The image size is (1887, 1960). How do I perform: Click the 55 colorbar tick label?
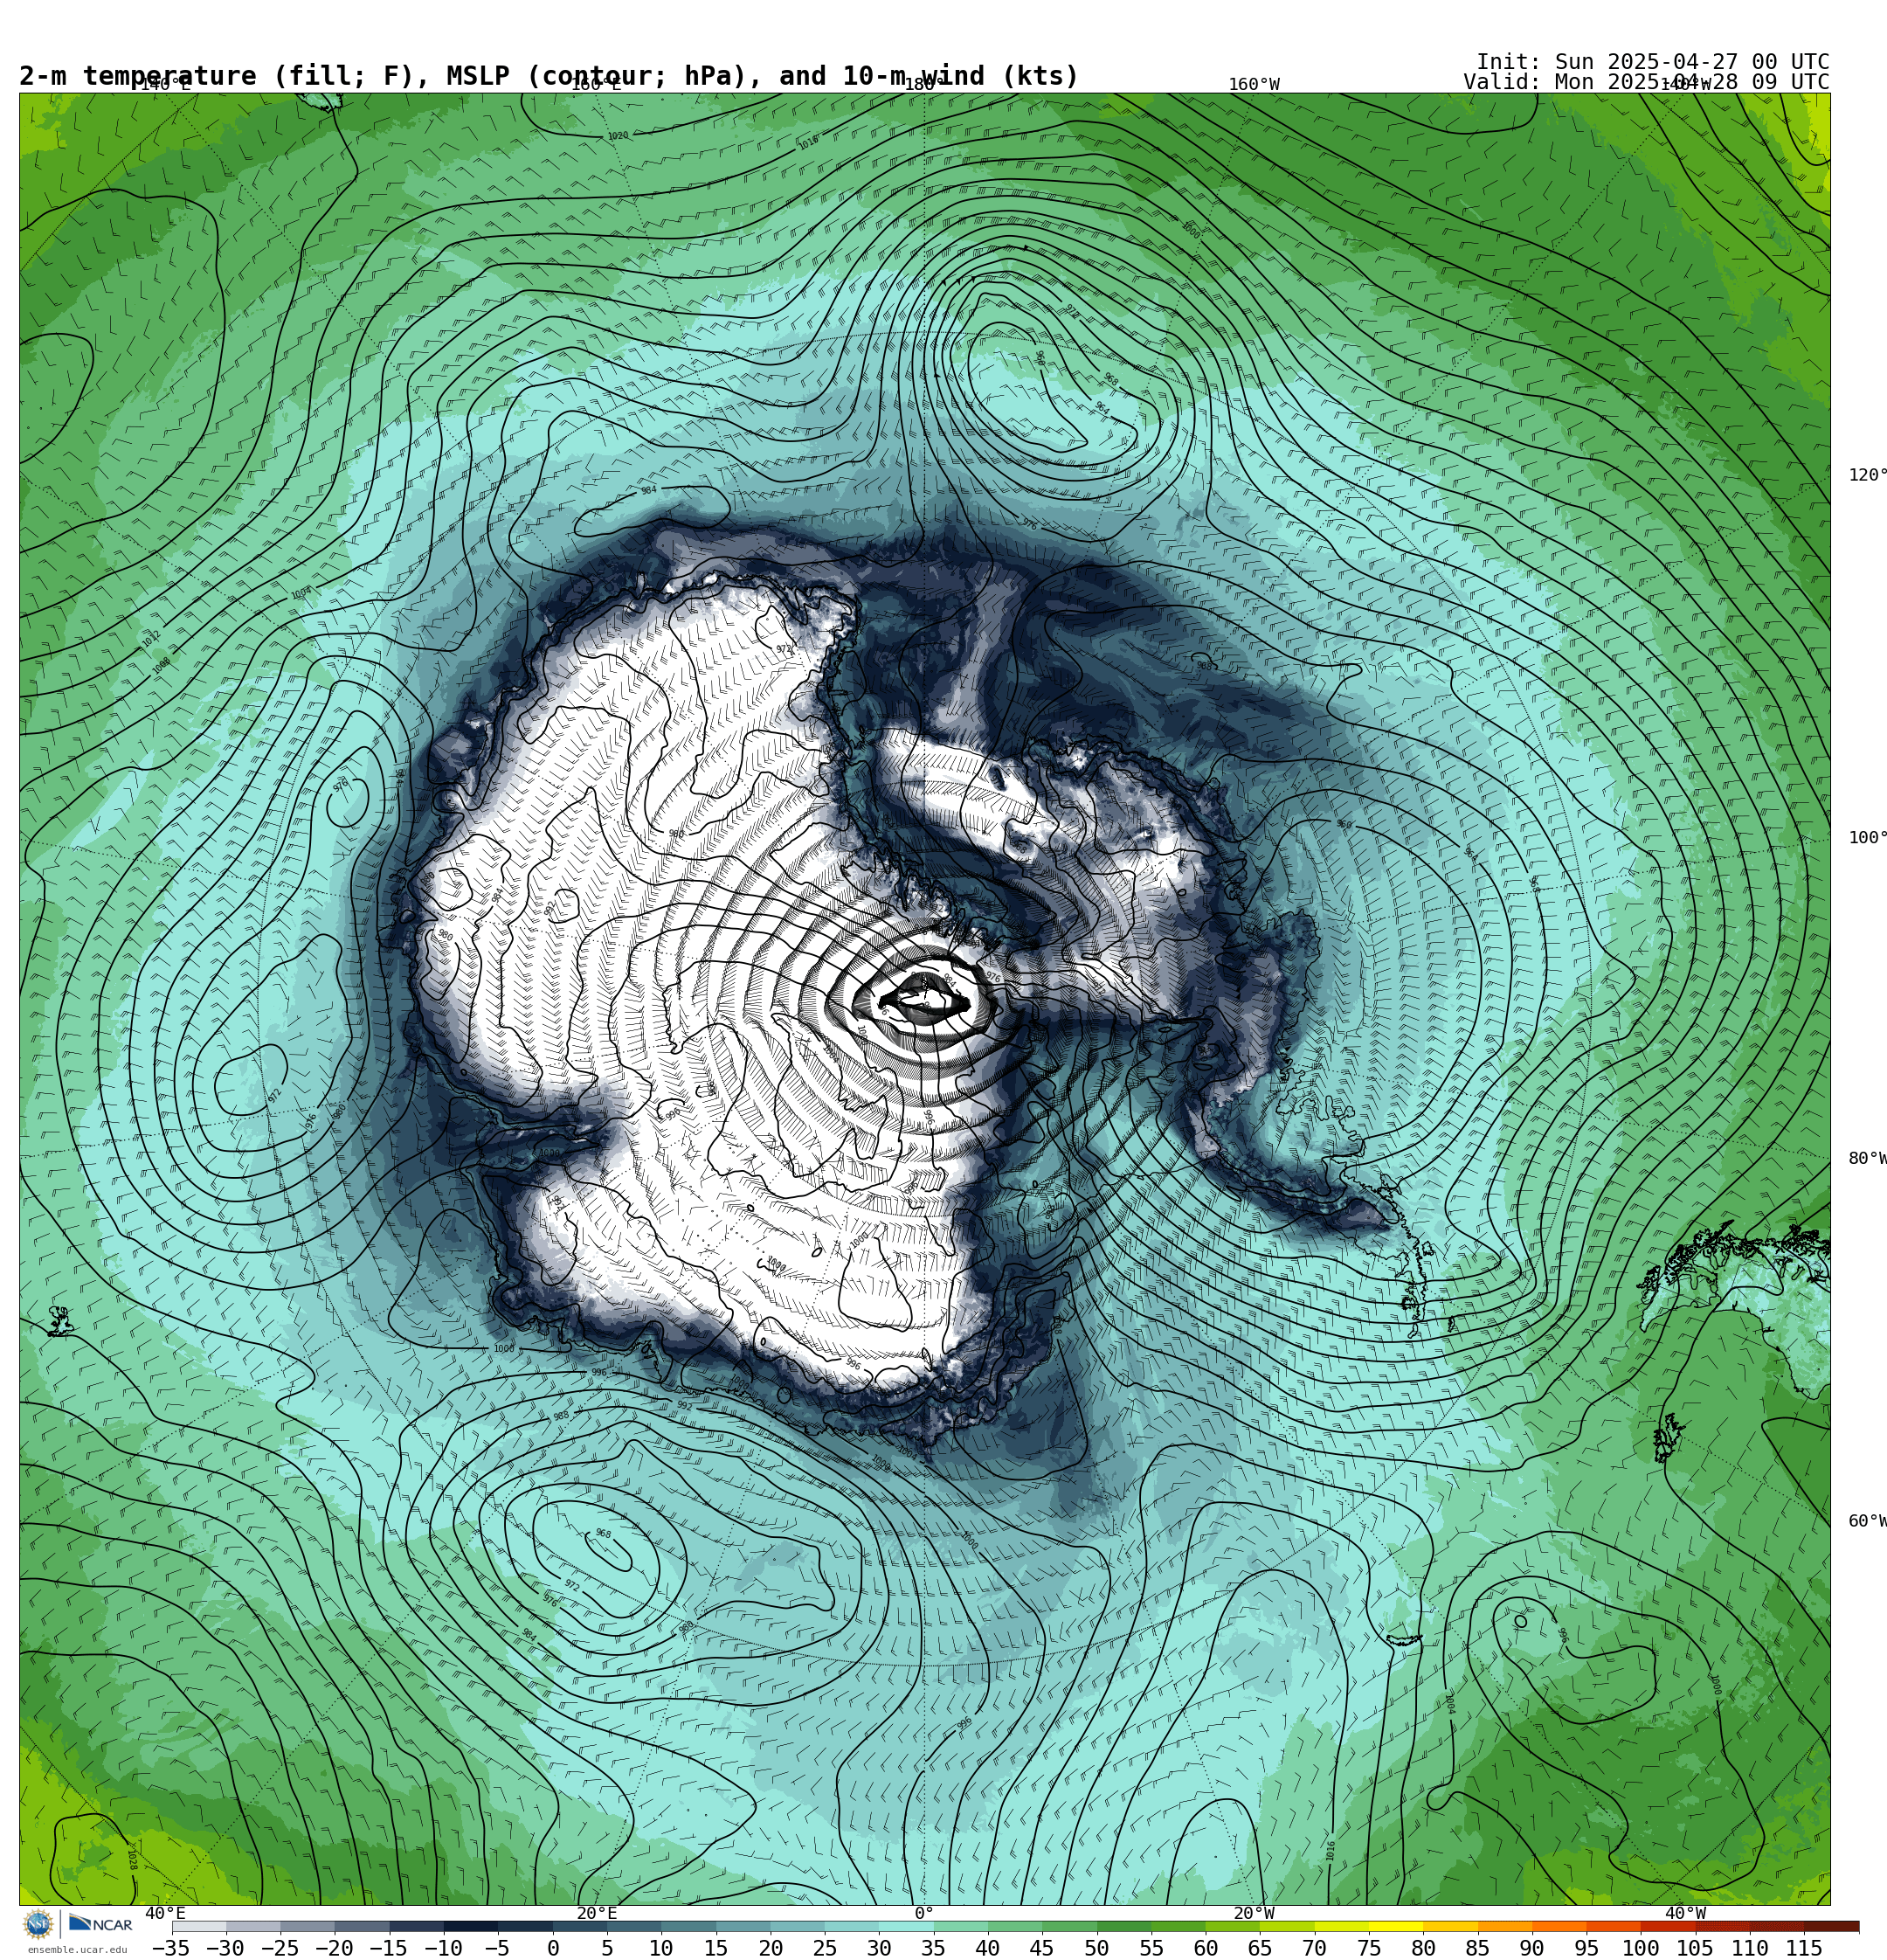point(1152,1948)
